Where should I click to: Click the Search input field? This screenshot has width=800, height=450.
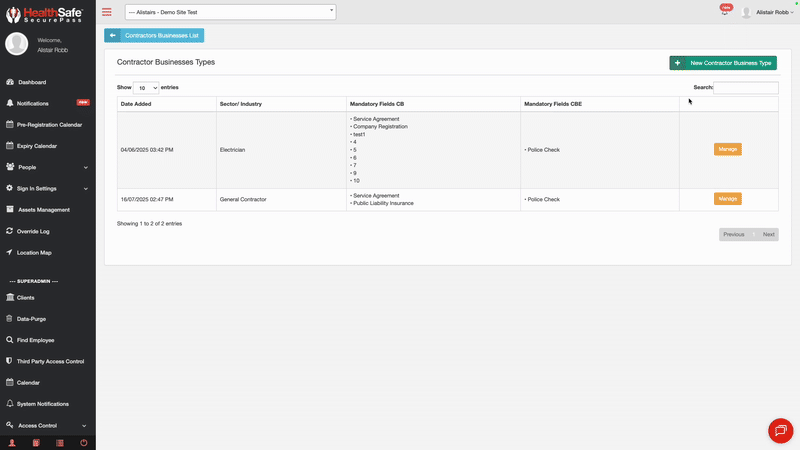coord(746,88)
